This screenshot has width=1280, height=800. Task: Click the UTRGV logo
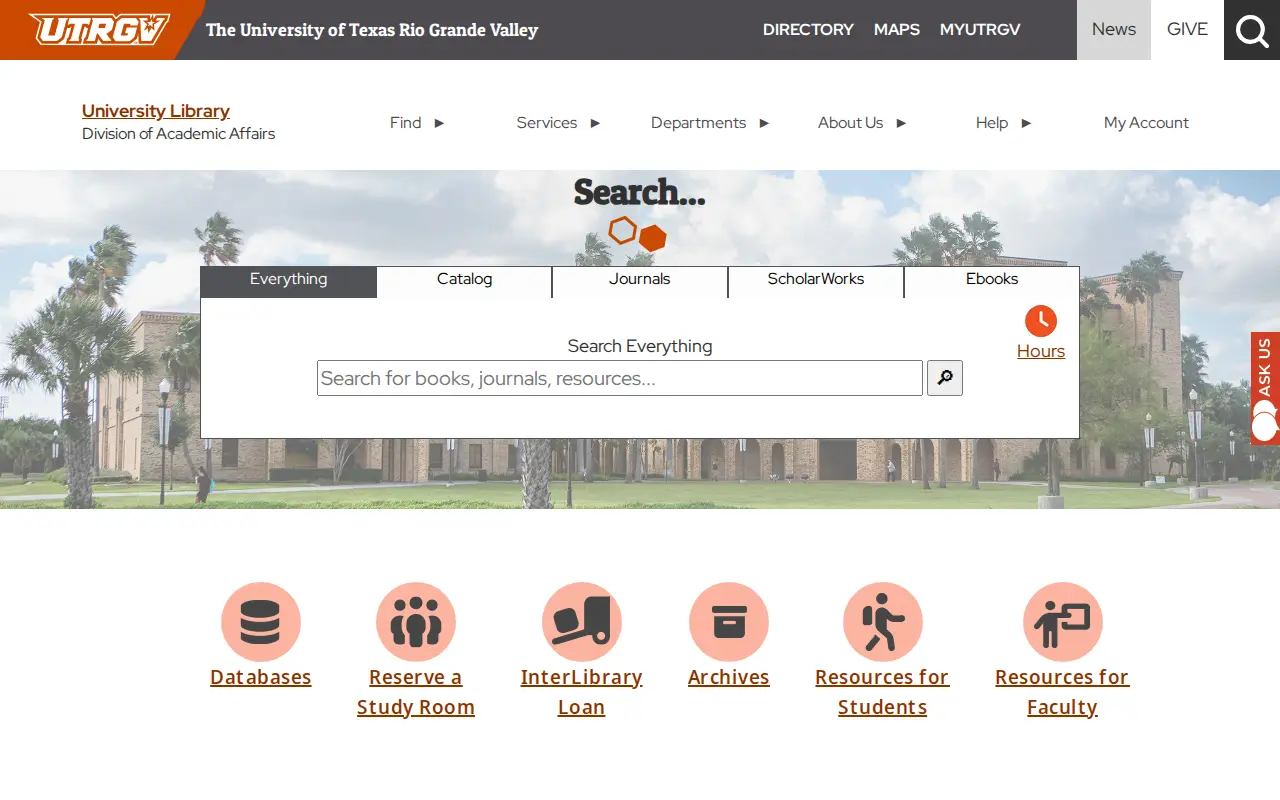[x=99, y=29]
